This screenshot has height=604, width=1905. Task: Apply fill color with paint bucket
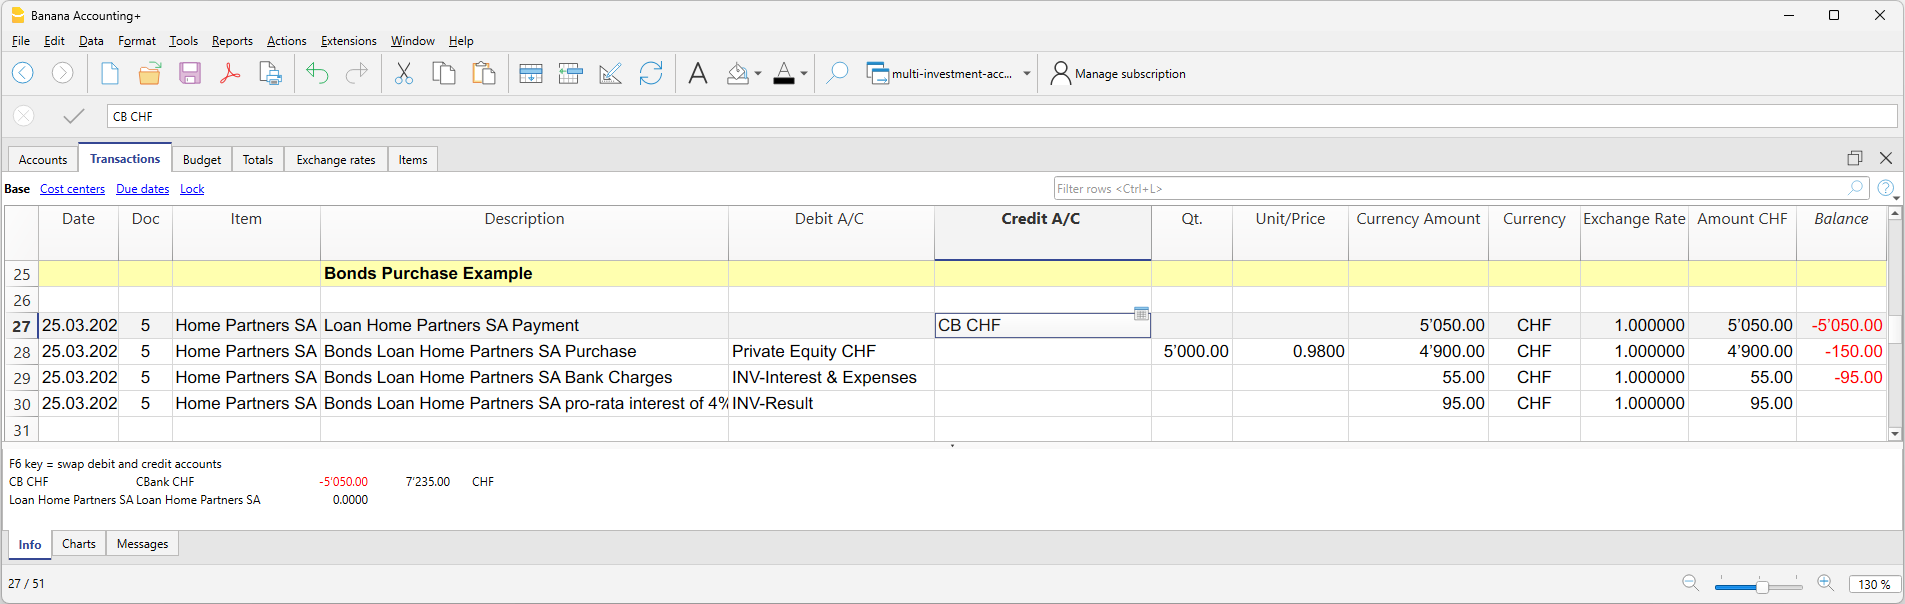(738, 73)
